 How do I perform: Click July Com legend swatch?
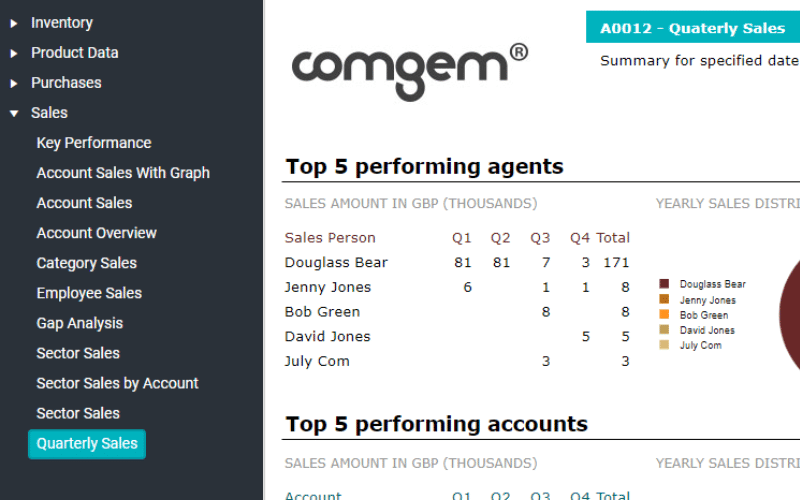point(664,345)
